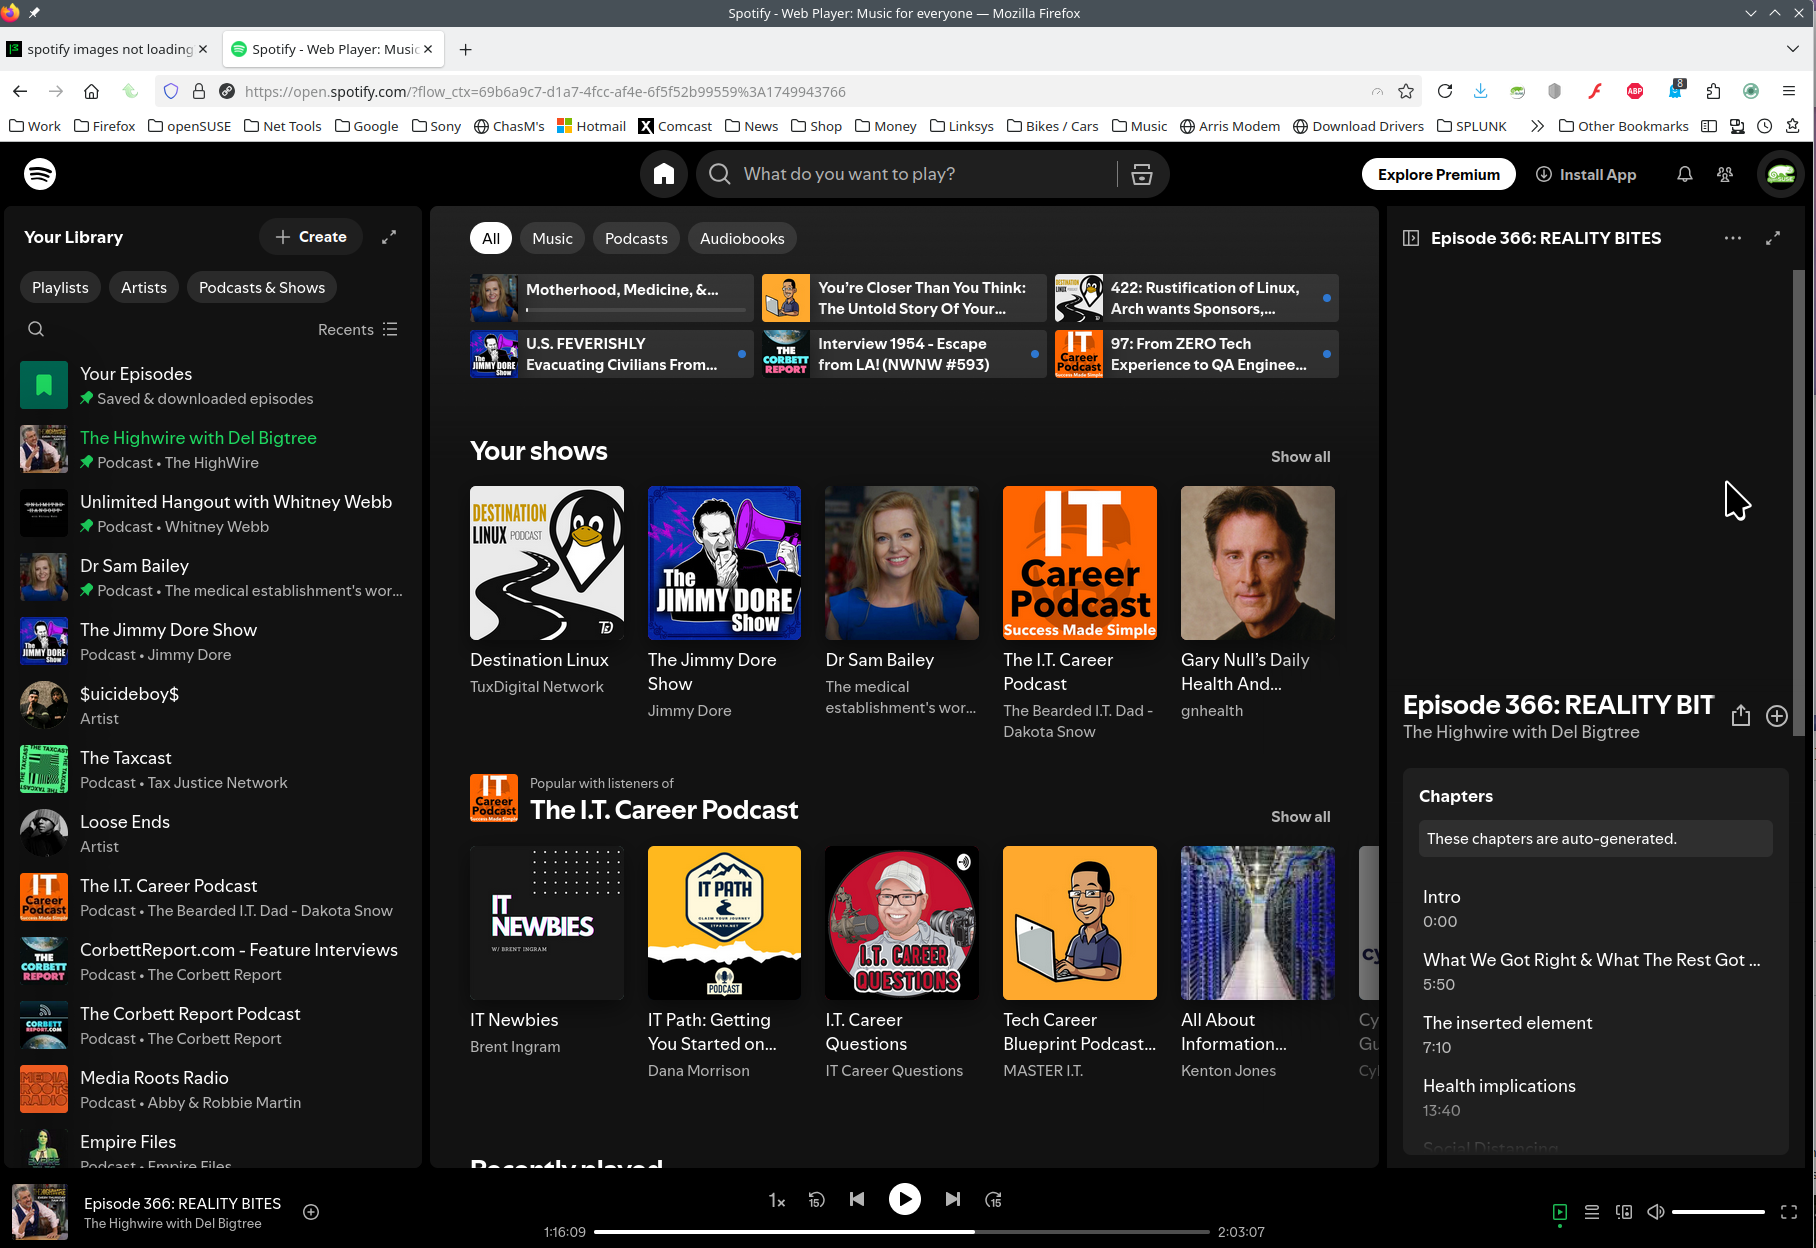This screenshot has height=1248, width=1816.
Task: Click Install App button
Action: [x=1587, y=174]
